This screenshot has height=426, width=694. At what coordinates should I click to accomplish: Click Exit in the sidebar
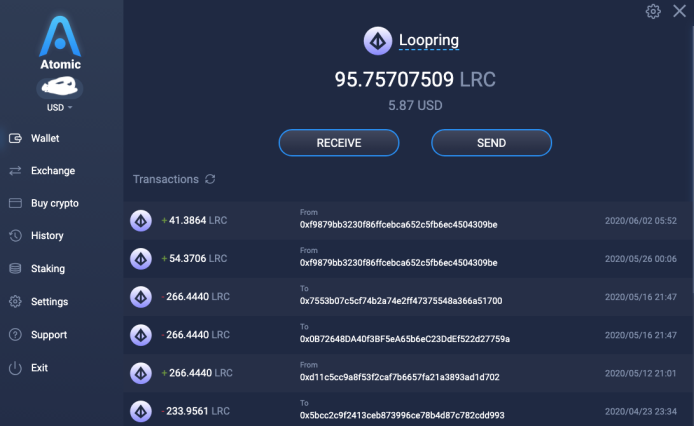point(39,368)
